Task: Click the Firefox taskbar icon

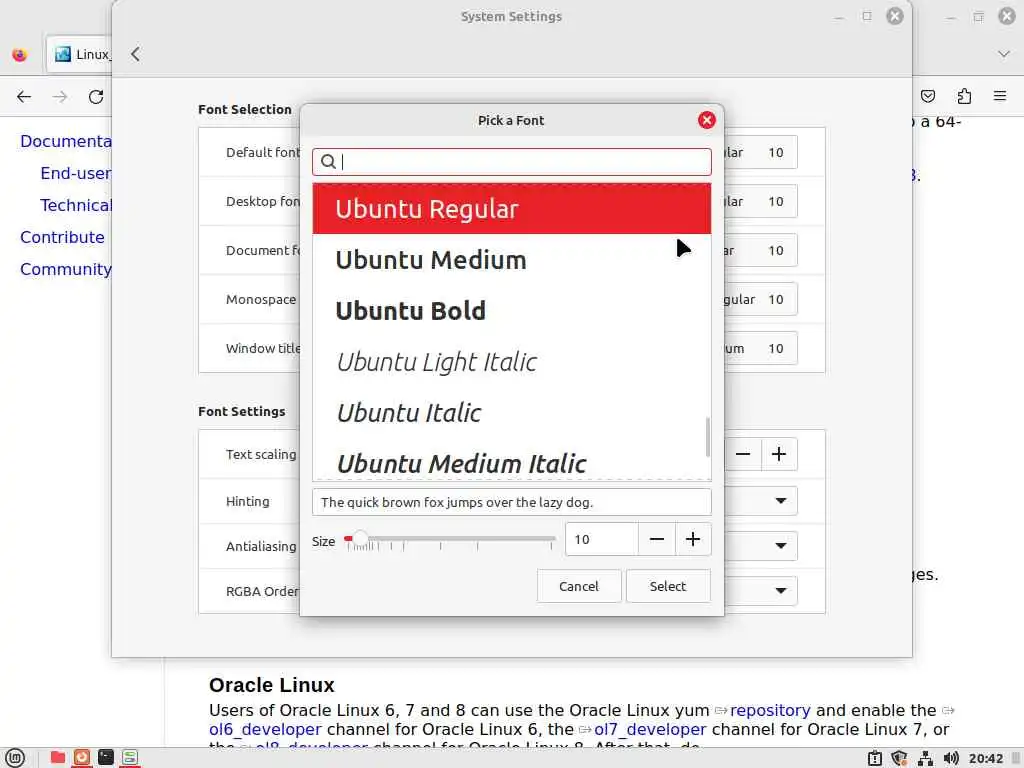Action: tap(82, 758)
